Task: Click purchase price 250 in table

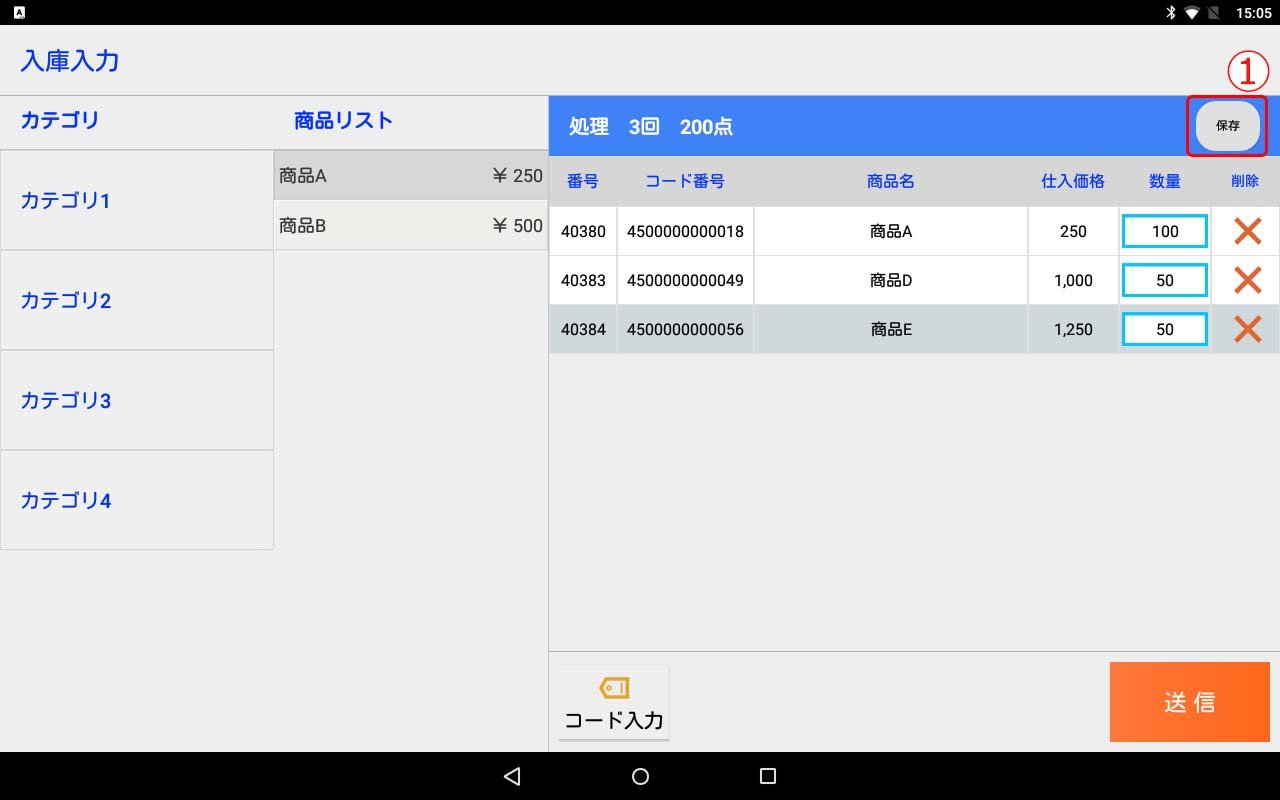Action: (1073, 231)
